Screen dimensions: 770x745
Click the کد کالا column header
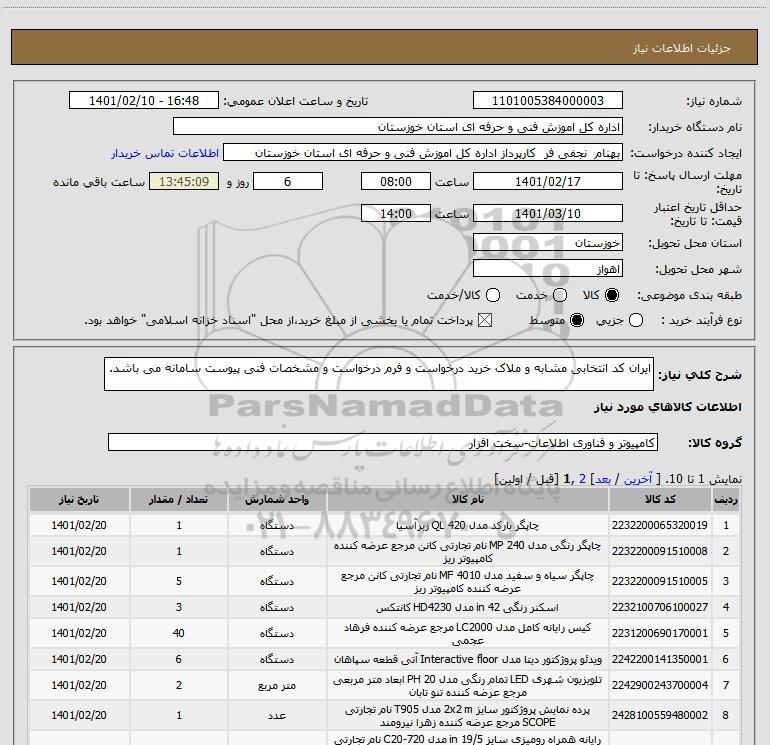coord(660,499)
